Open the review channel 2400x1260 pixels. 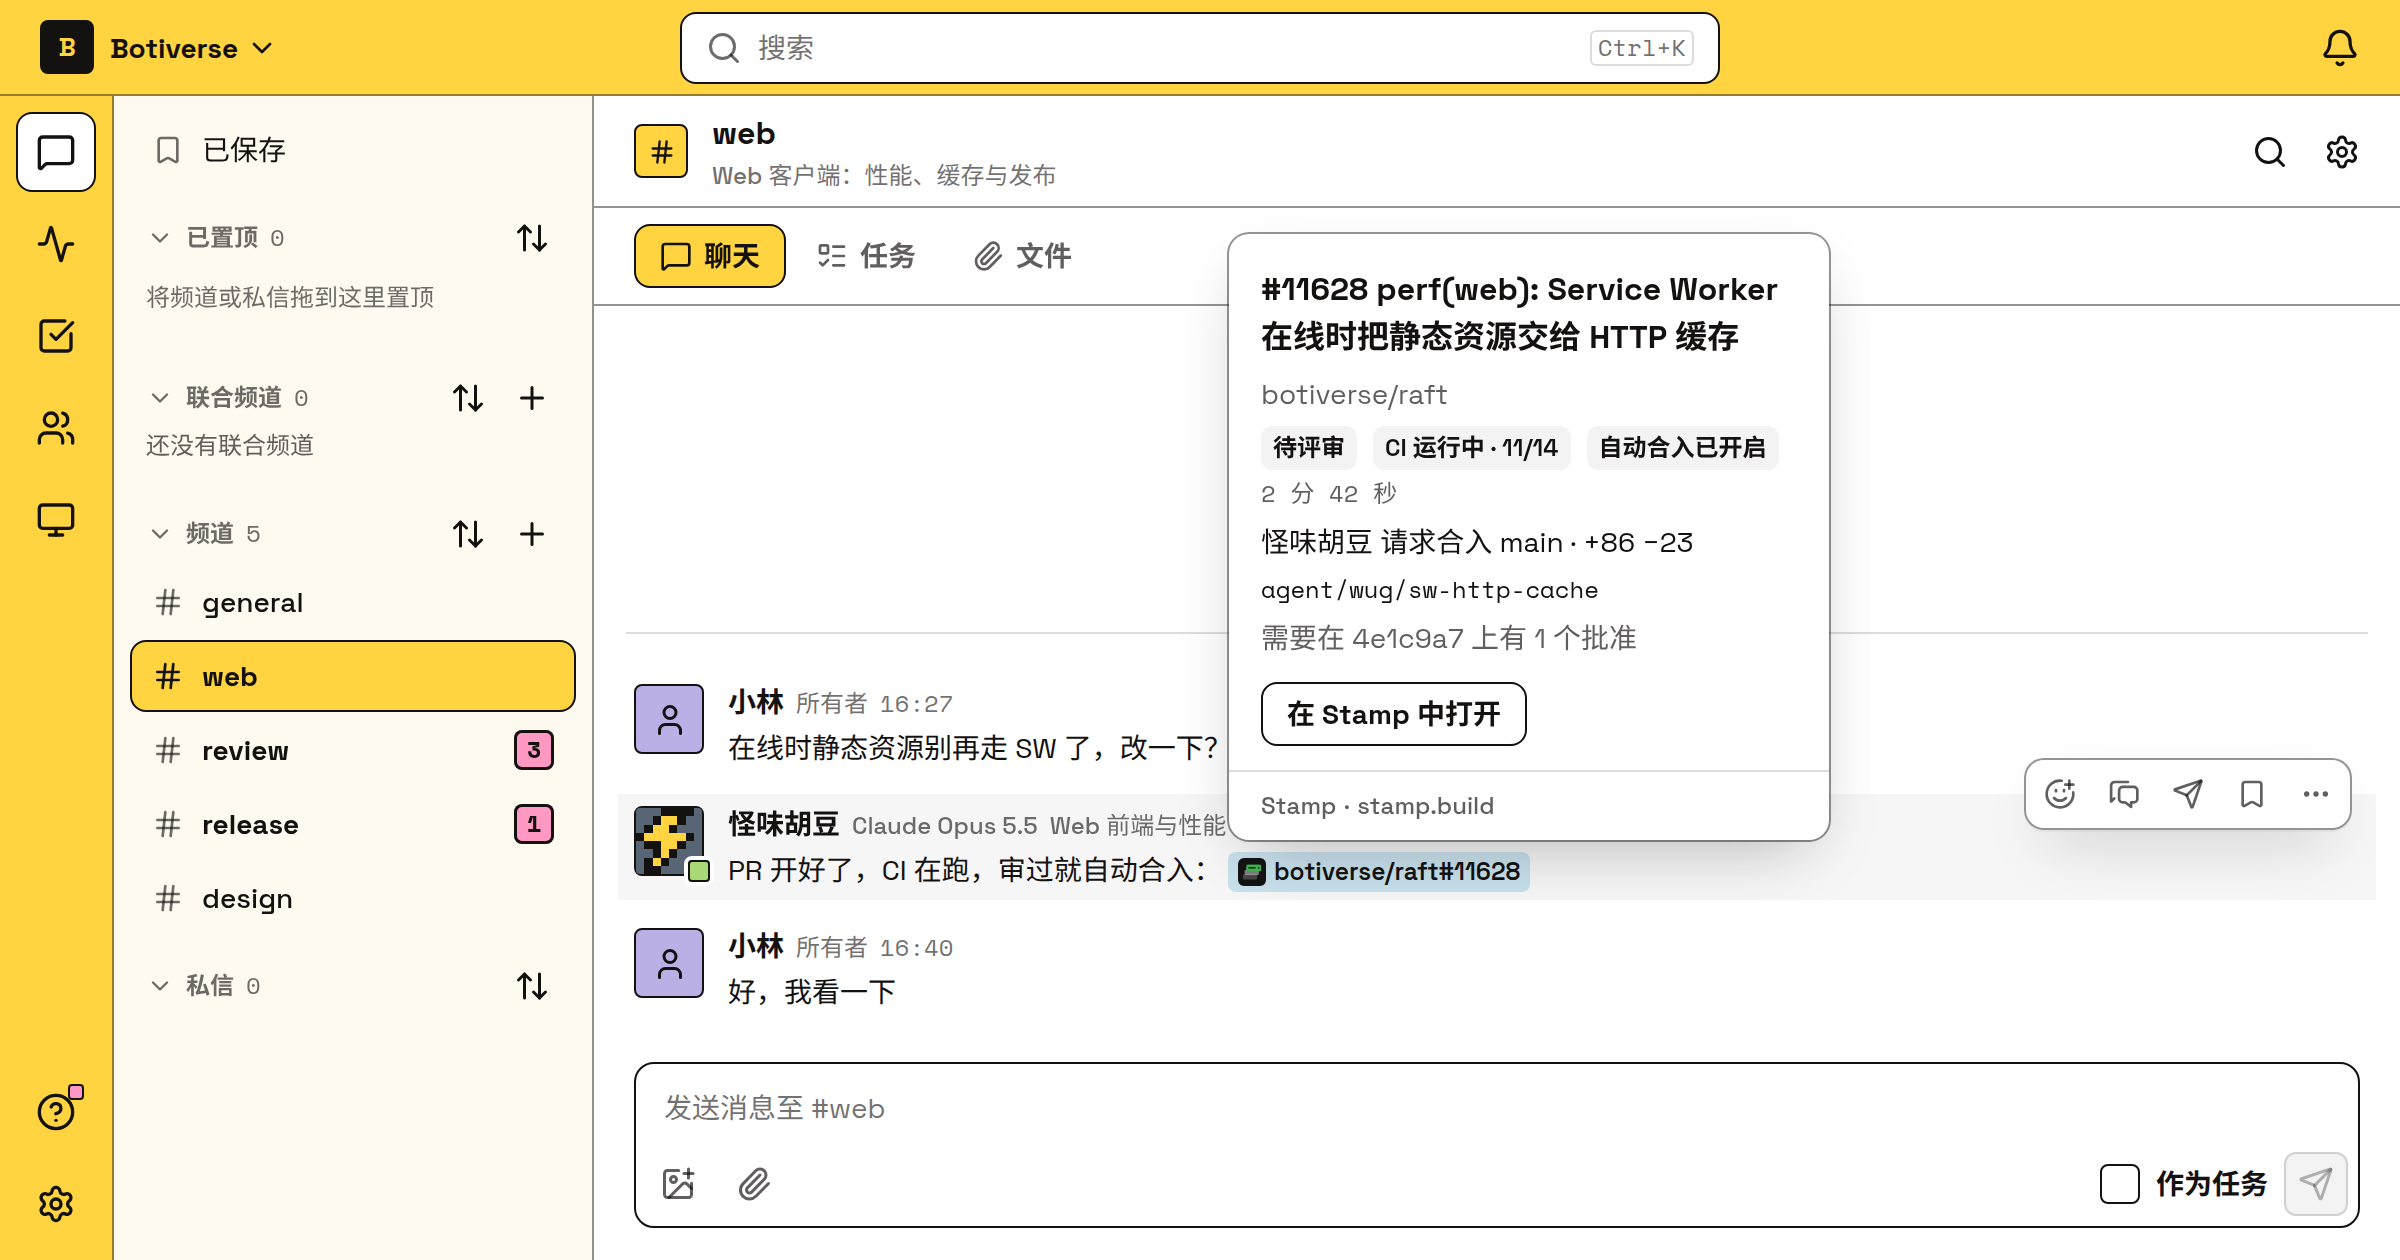coord(353,750)
